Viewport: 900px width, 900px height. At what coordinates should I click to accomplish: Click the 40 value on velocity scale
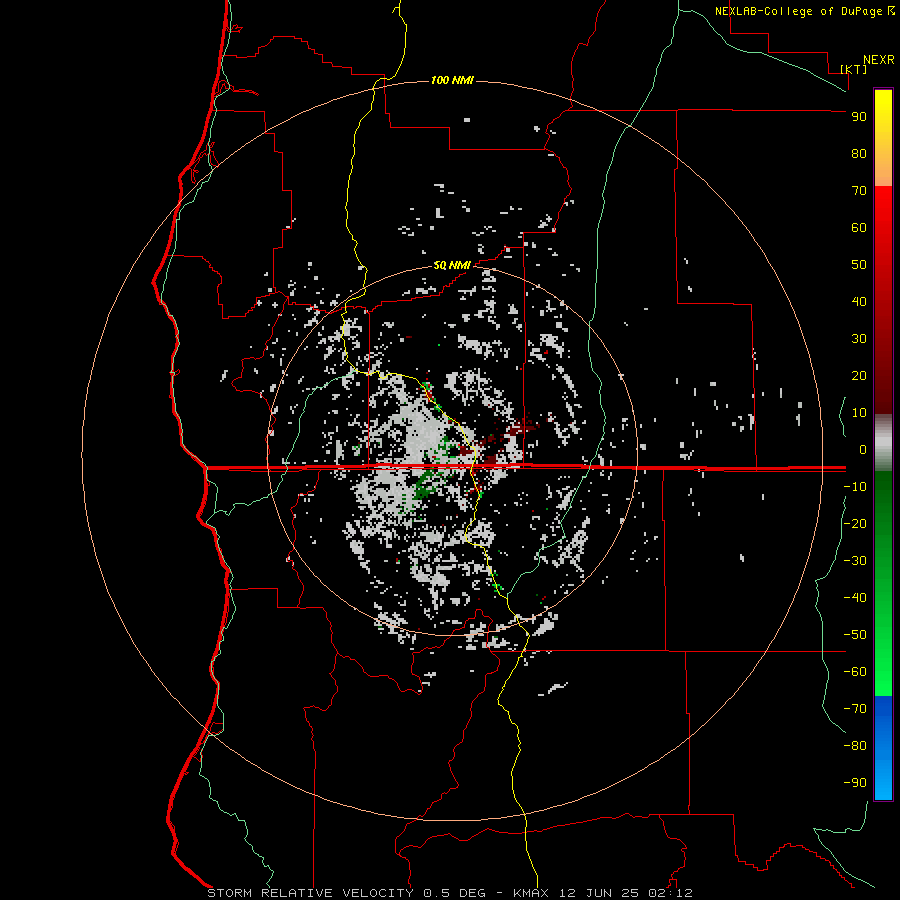click(x=859, y=302)
